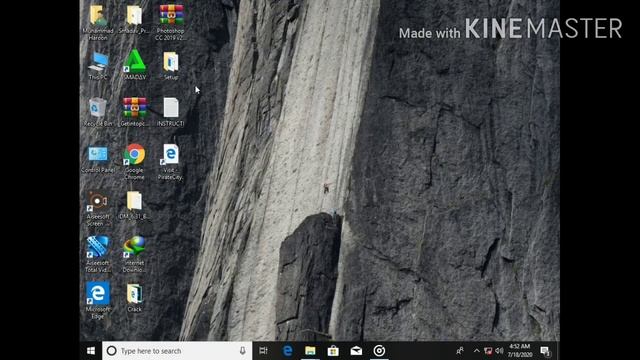Open the circular recorder app on taskbar

coord(379,351)
